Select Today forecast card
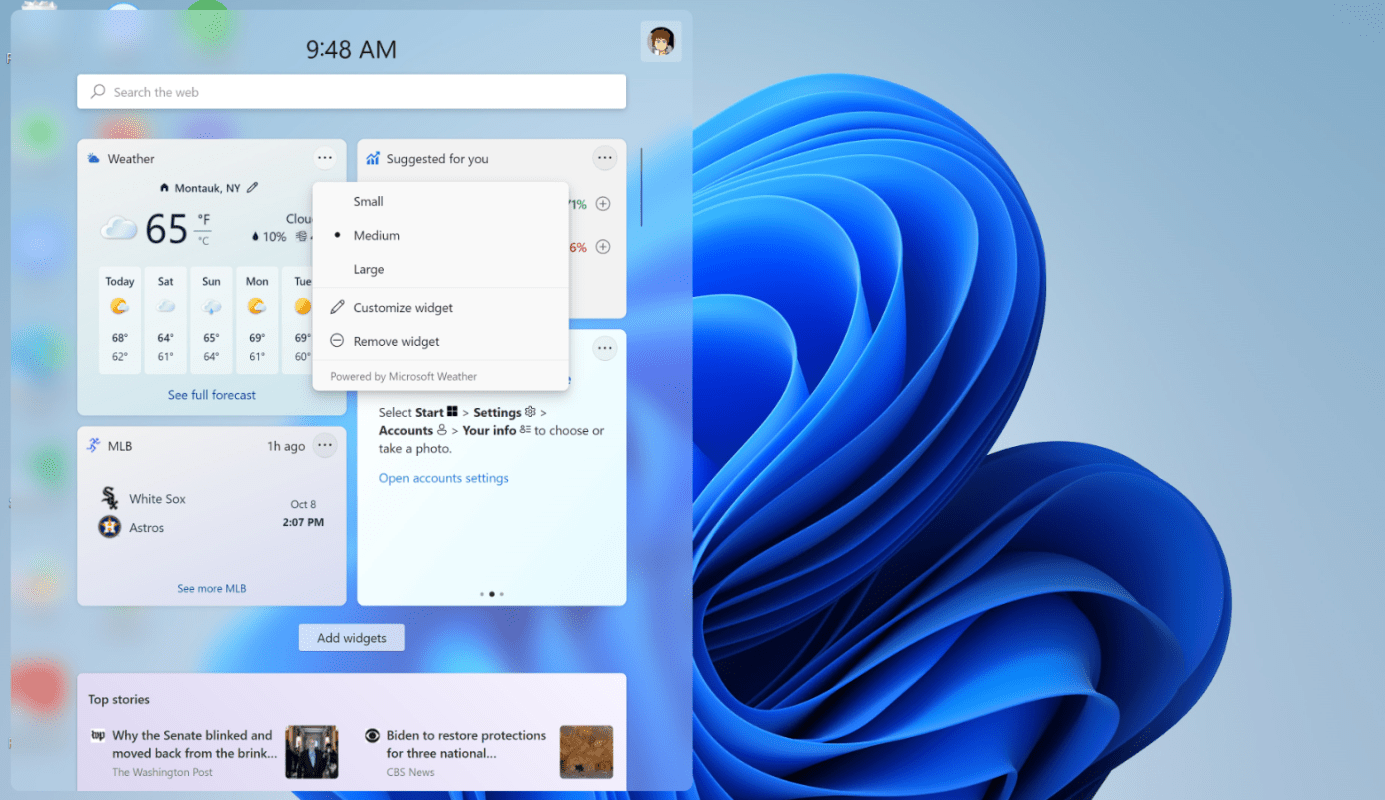Viewport: 1385px width, 800px height. pyautogui.click(x=120, y=320)
